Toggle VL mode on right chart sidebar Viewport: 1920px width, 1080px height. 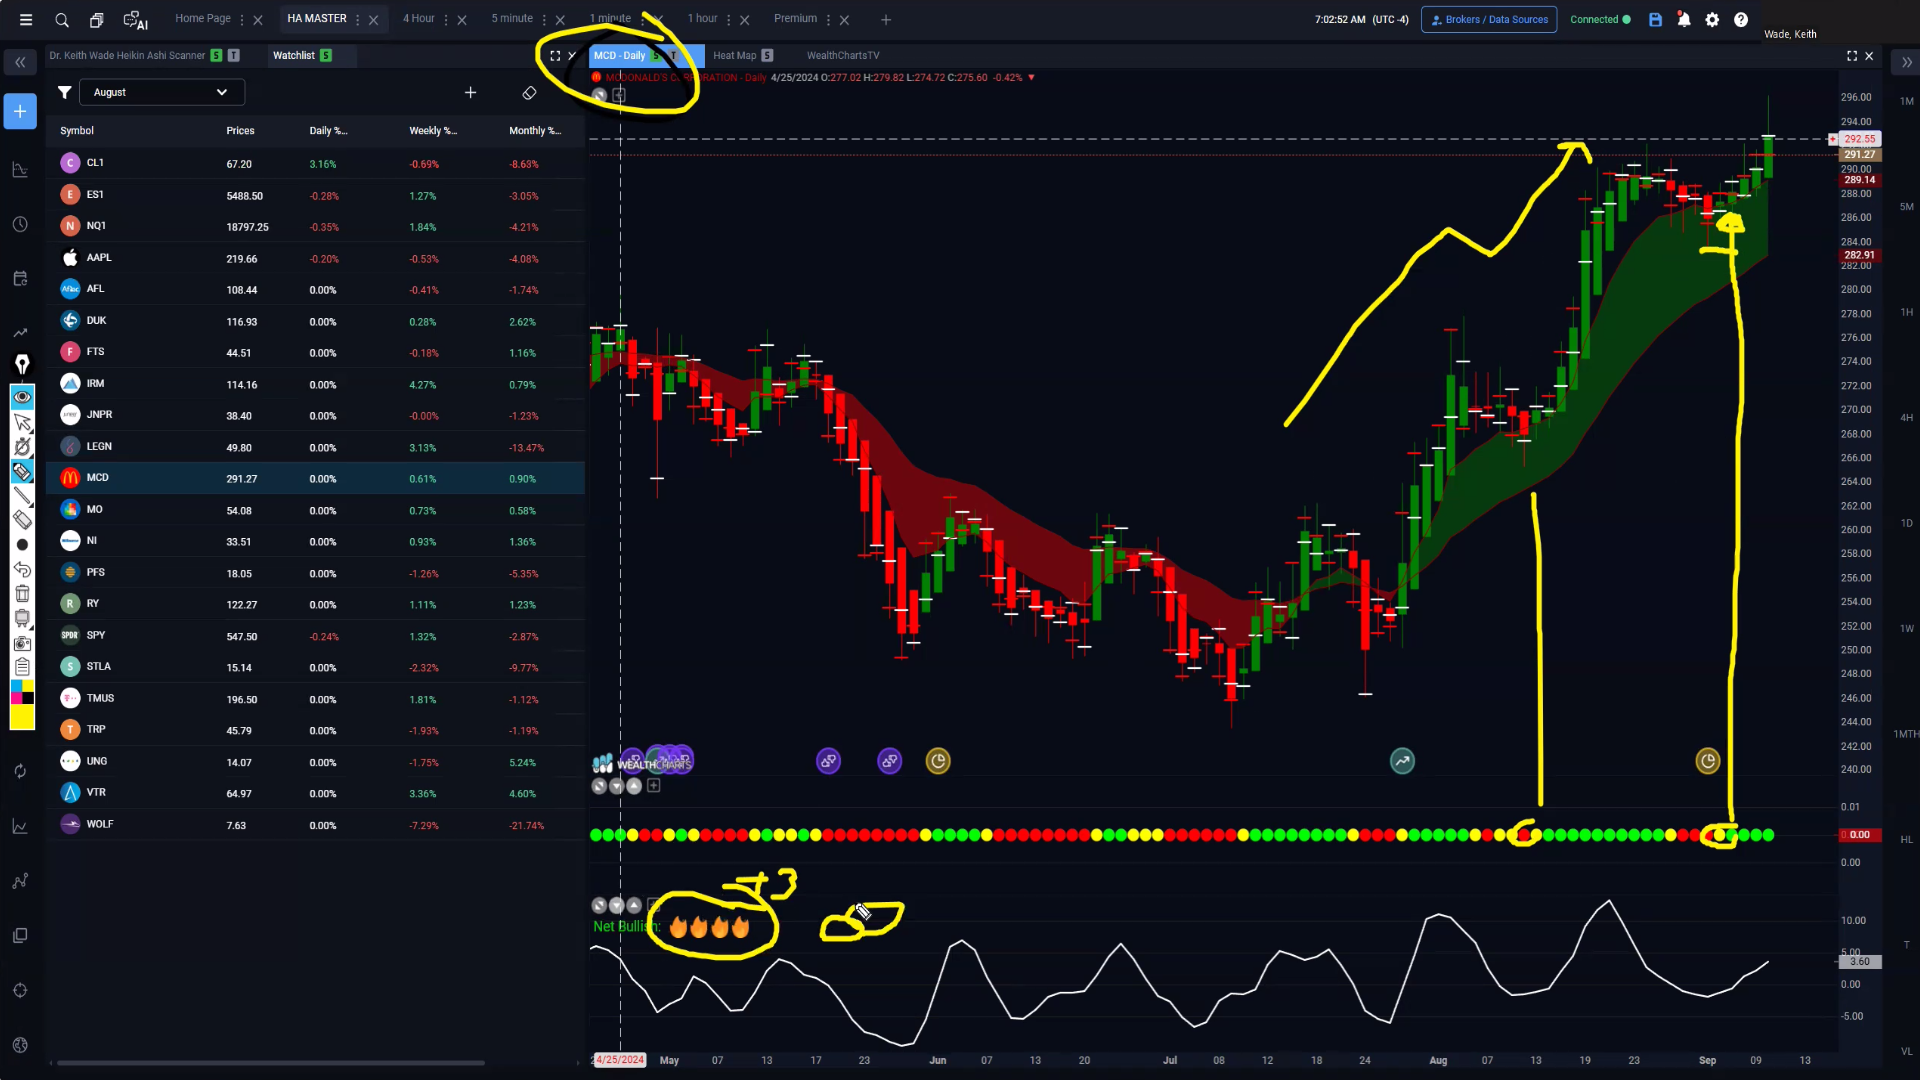[1907, 1051]
